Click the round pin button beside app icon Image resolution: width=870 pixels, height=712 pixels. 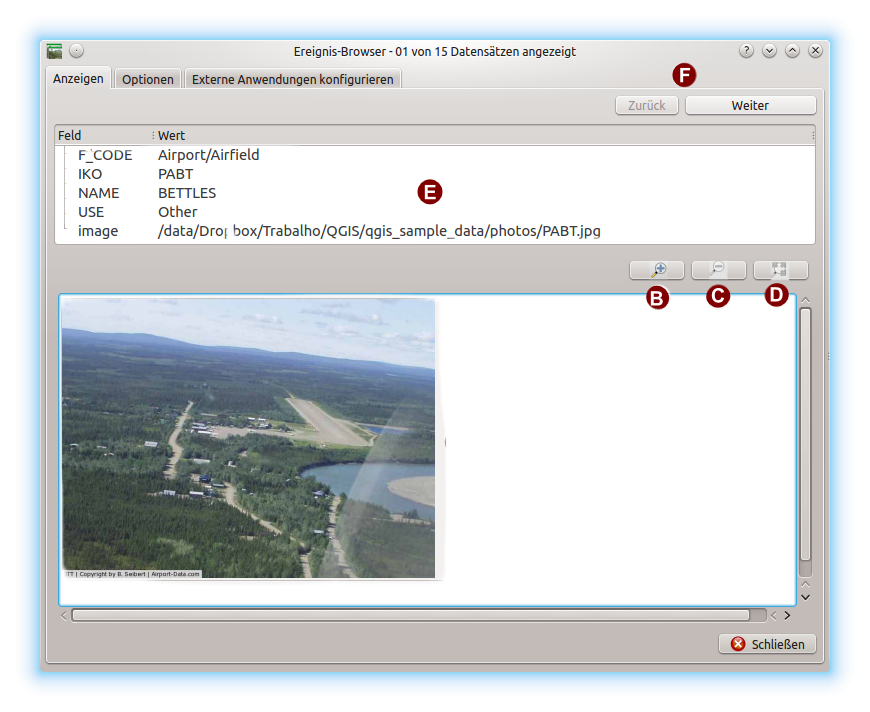pyautogui.click(x=77, y=51)
